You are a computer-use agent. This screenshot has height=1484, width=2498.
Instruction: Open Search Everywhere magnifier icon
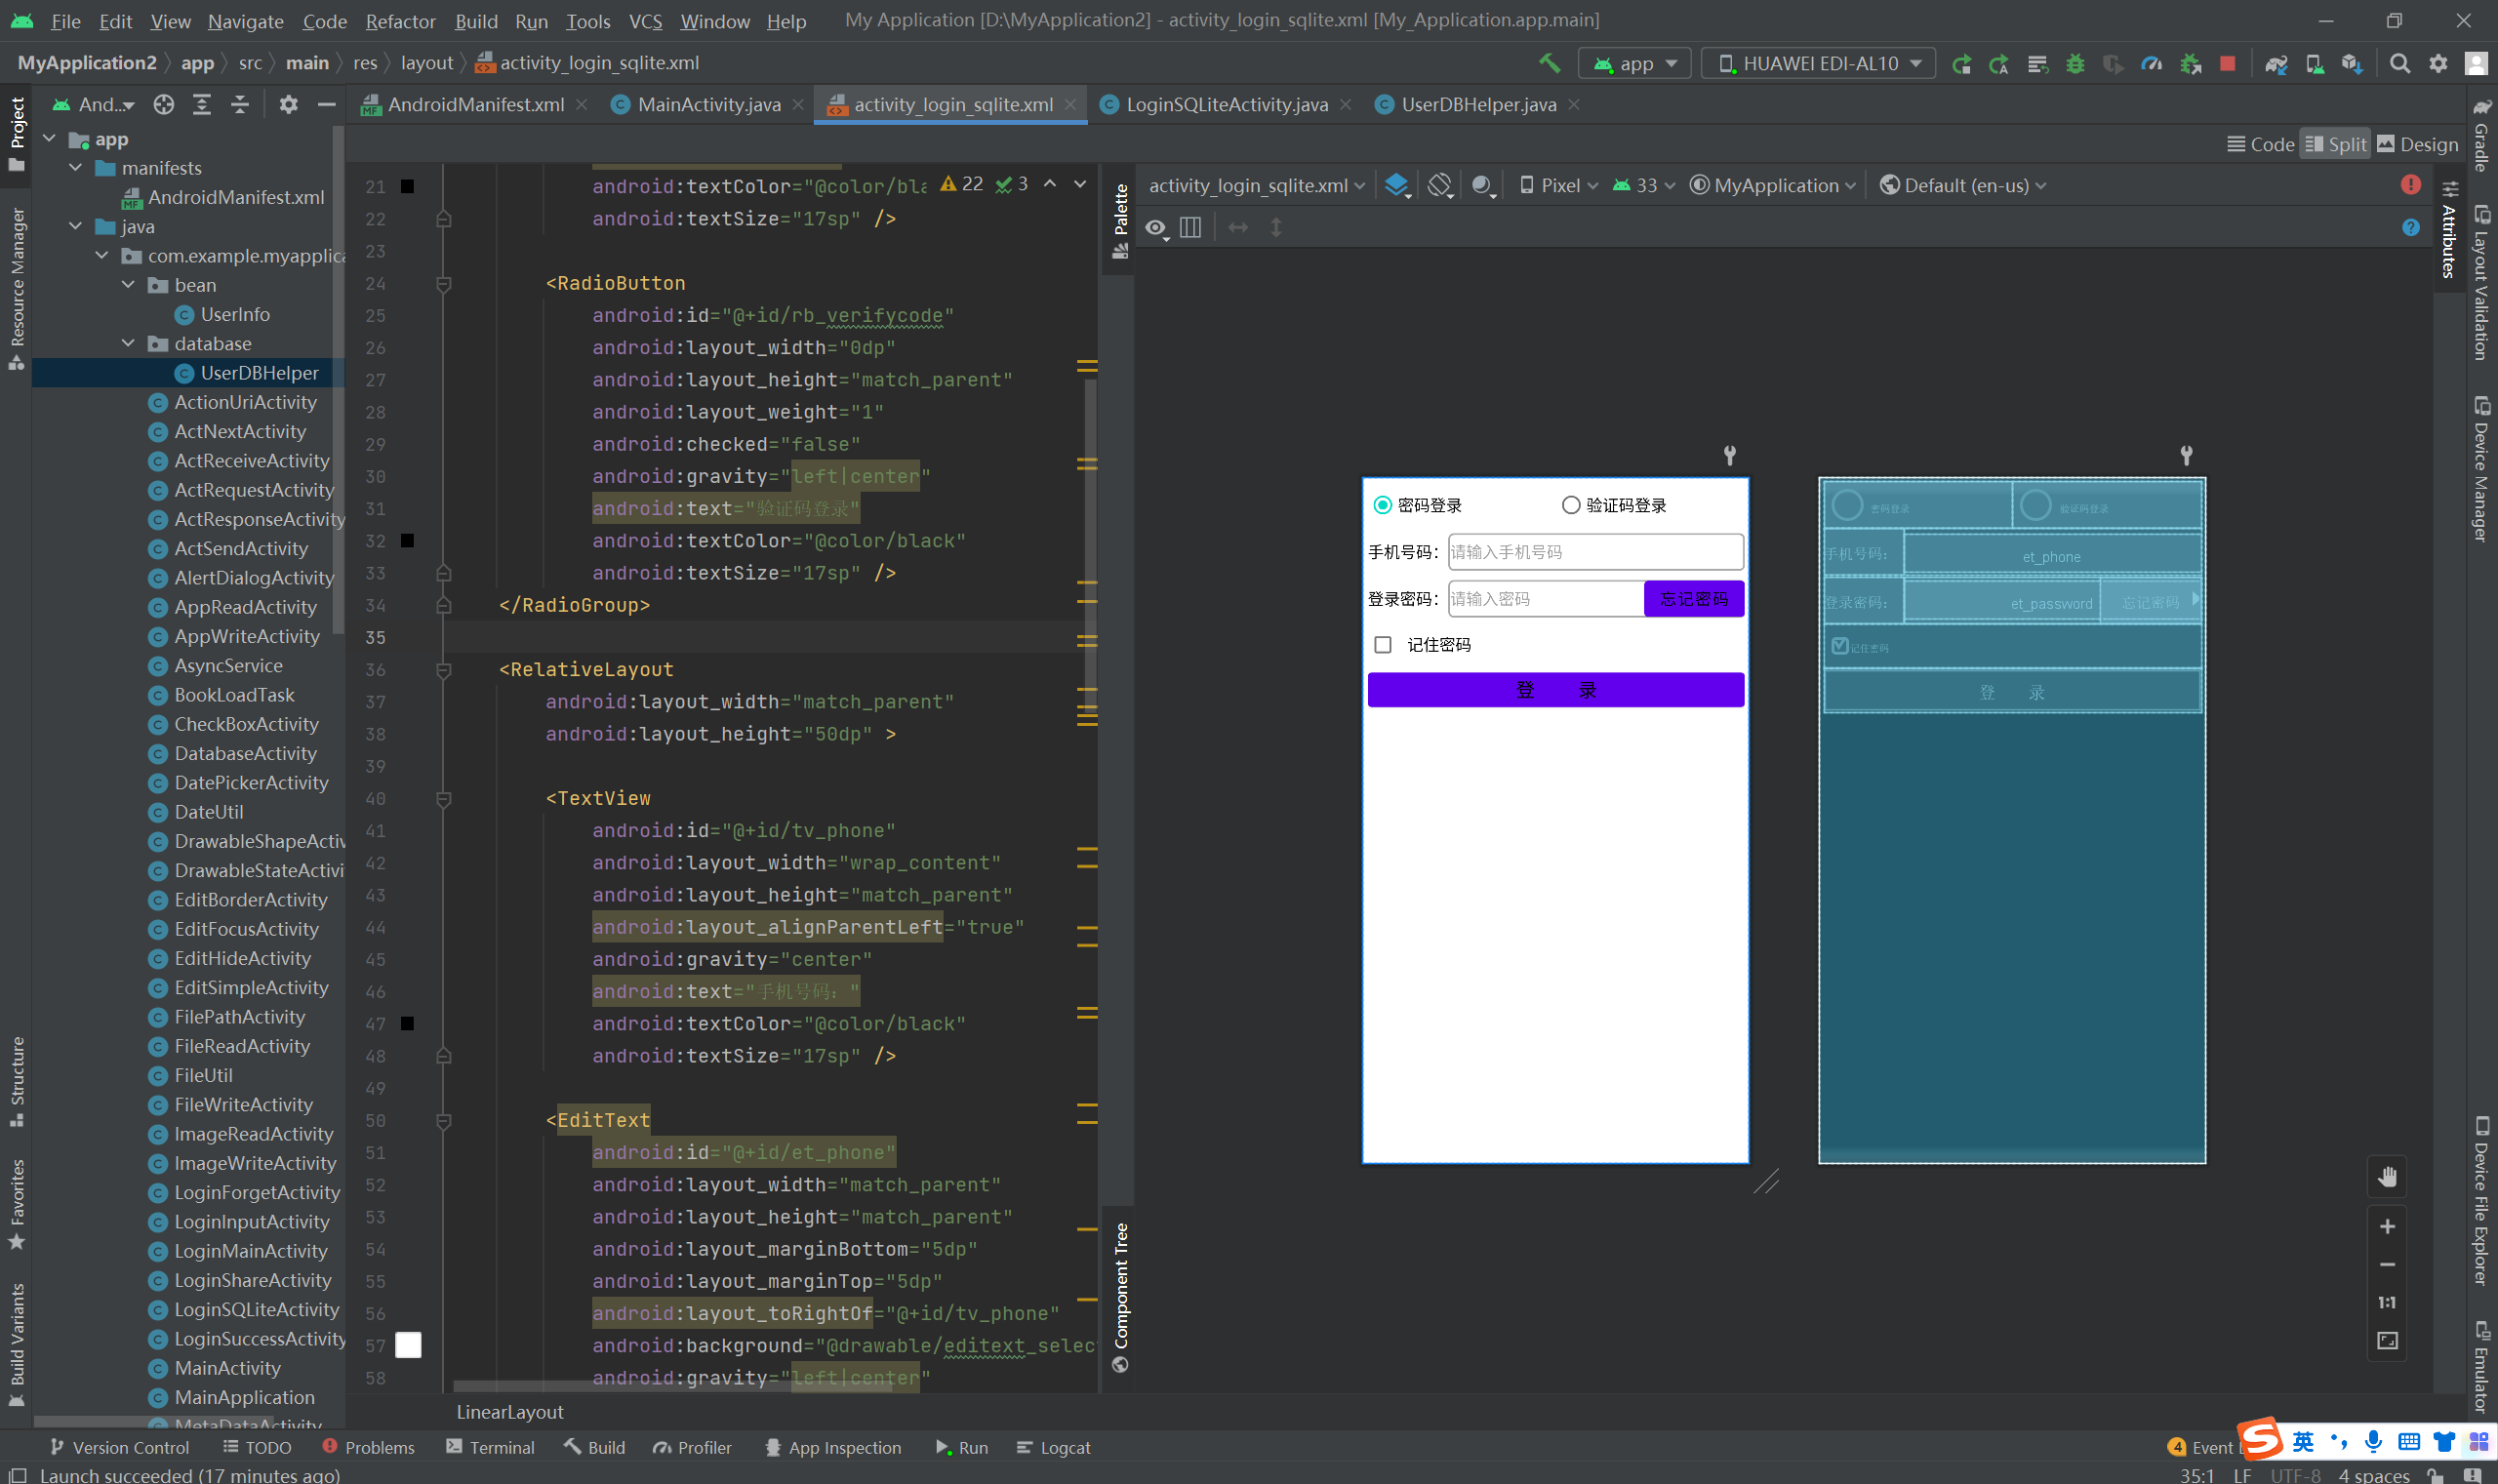click(x=2399, y=63)
